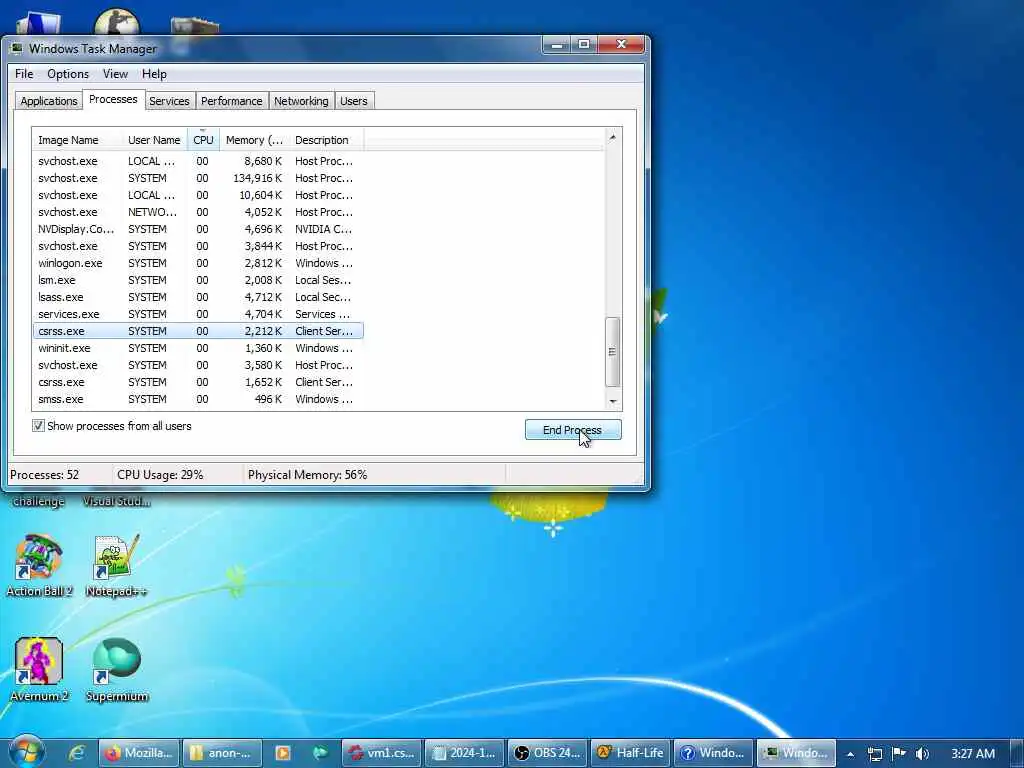
Task: Go to the Networking tab
Action: coord(301,101)
